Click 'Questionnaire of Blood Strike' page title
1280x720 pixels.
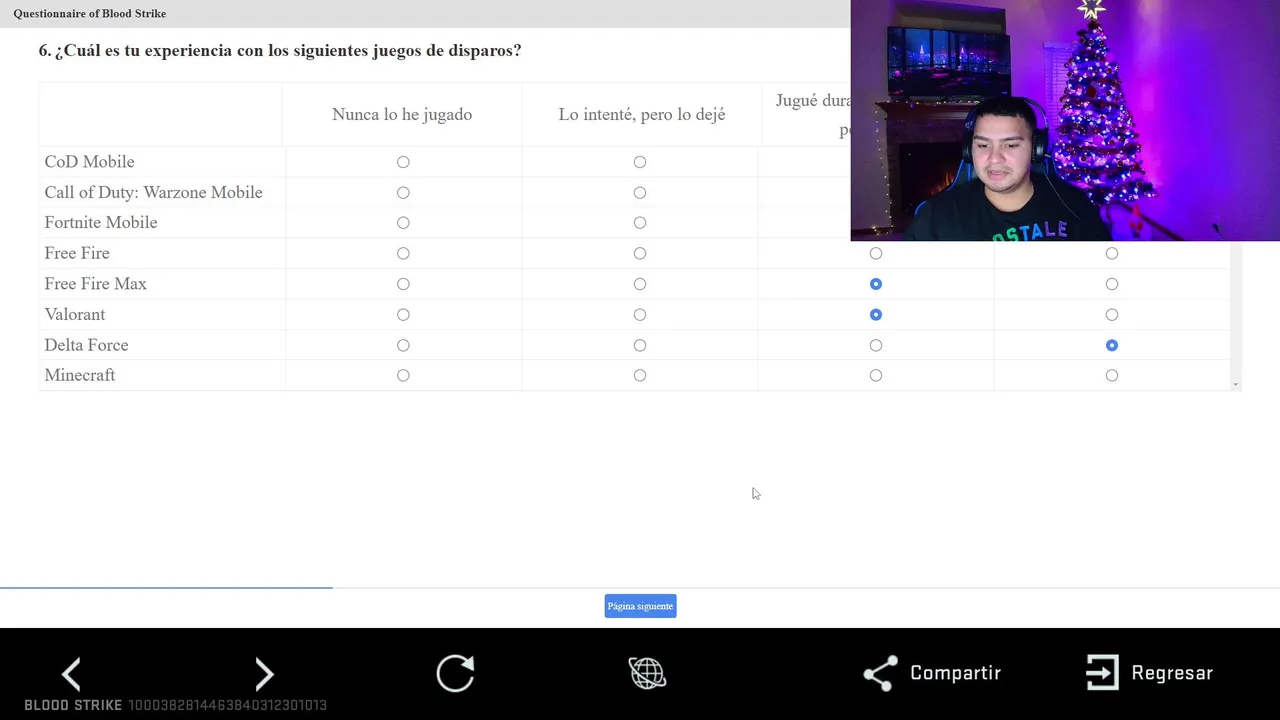tap(90, 13)
